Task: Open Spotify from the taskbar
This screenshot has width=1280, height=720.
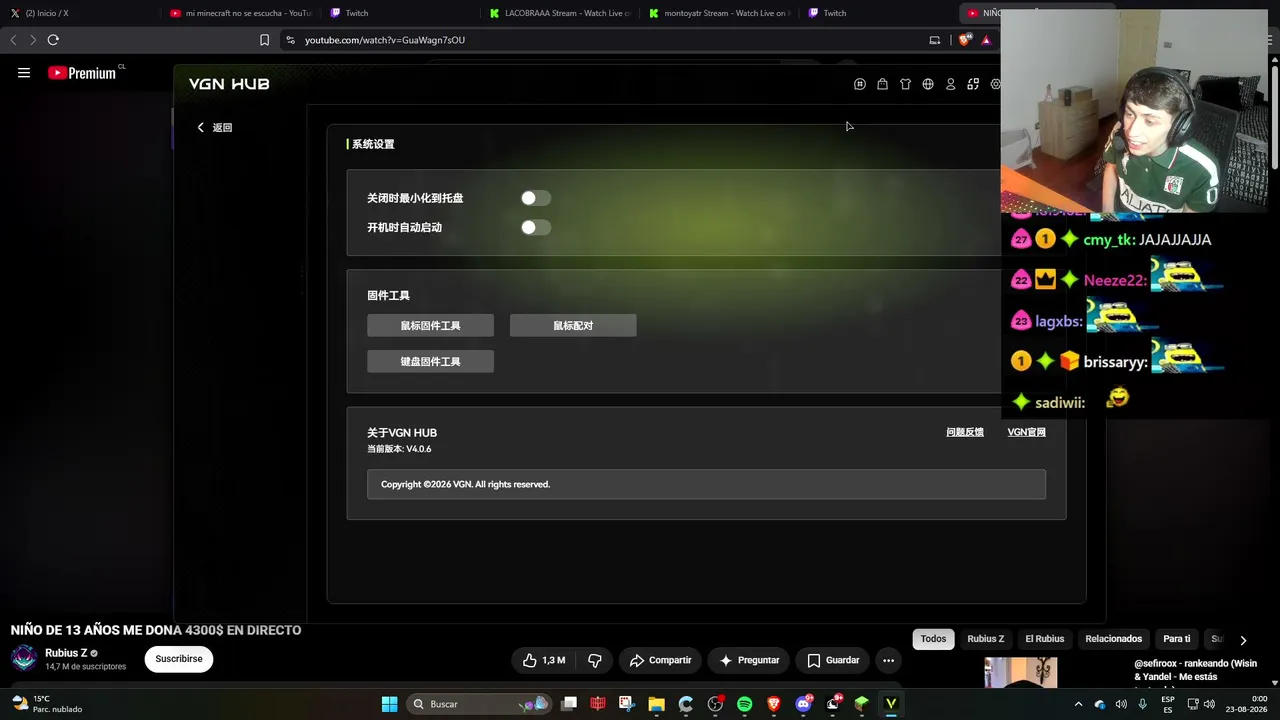Action: pyautogui.click(x=744, y=704)
